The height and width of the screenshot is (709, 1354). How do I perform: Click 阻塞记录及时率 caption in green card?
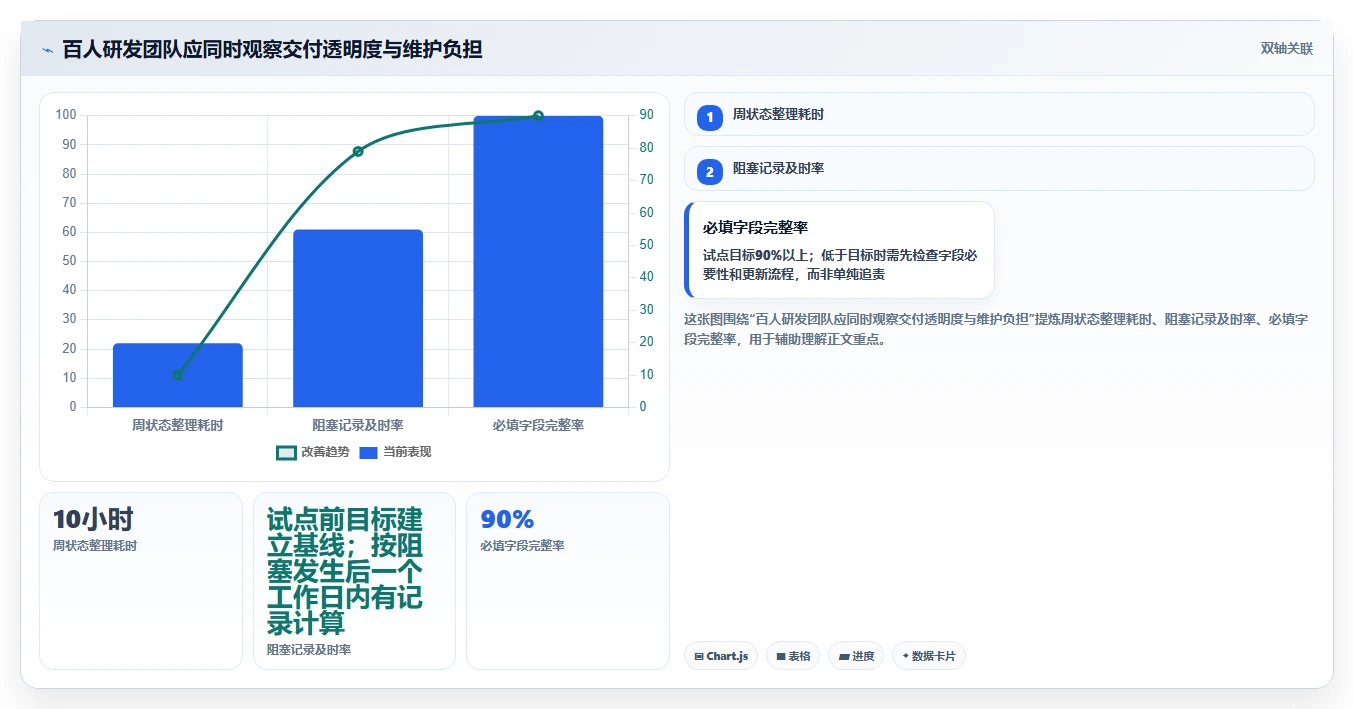(309, 650)
